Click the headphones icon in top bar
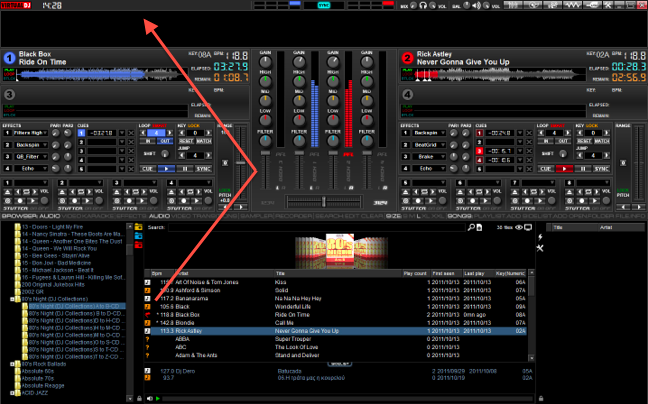Image resolution: width=648 pixels, height=404 pixels. point(423,5)
